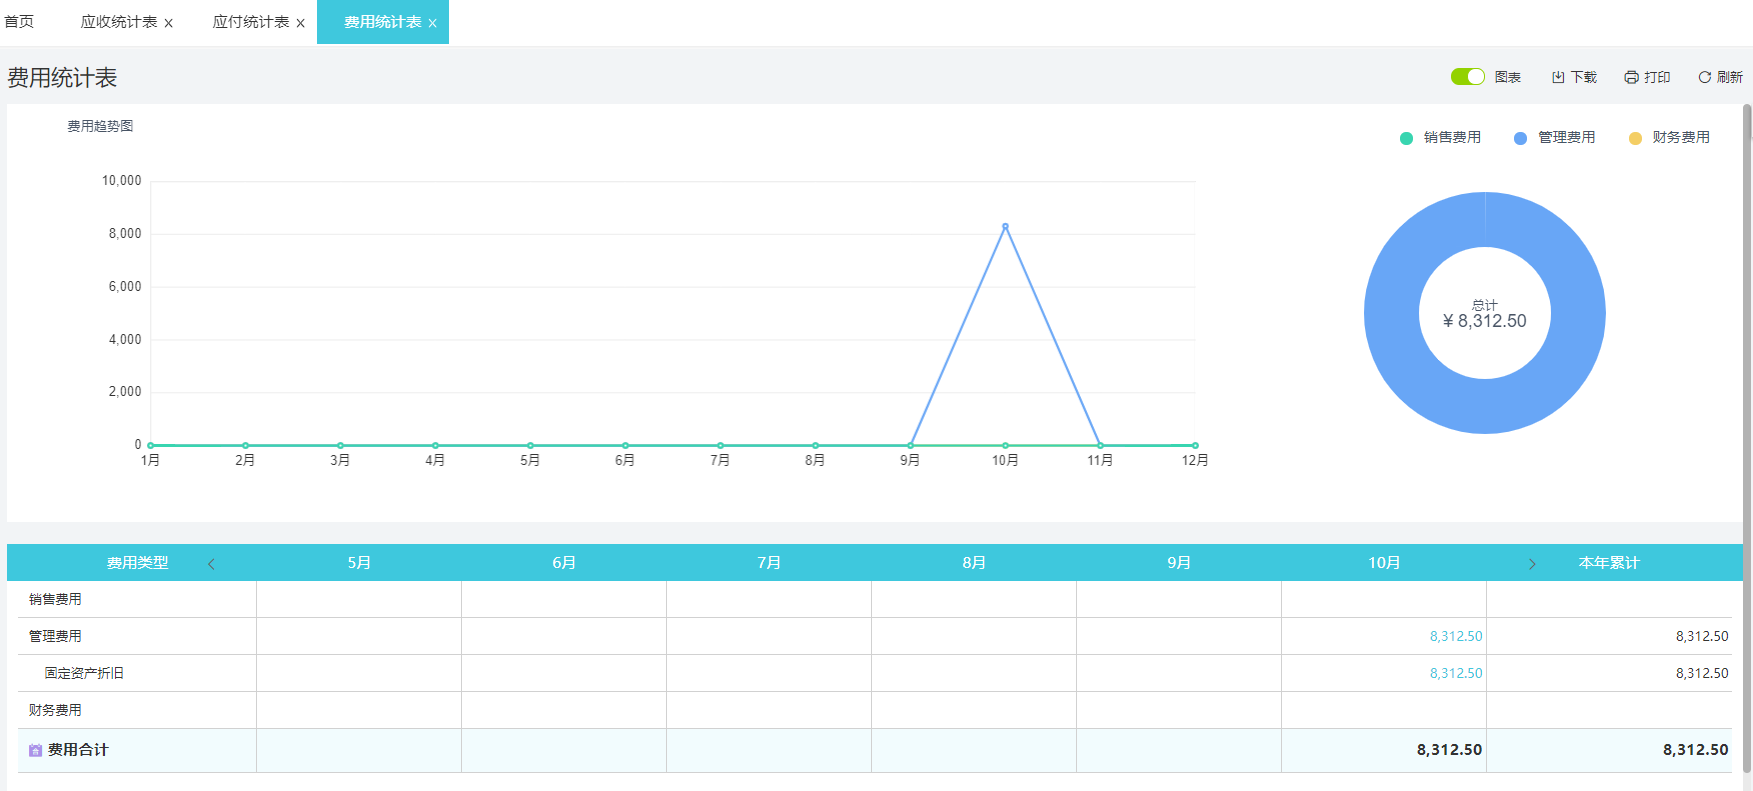This screenshot has width=1753, height=791.
Task: Switch to the 应收统计表 tab
Action: [119, 22]
